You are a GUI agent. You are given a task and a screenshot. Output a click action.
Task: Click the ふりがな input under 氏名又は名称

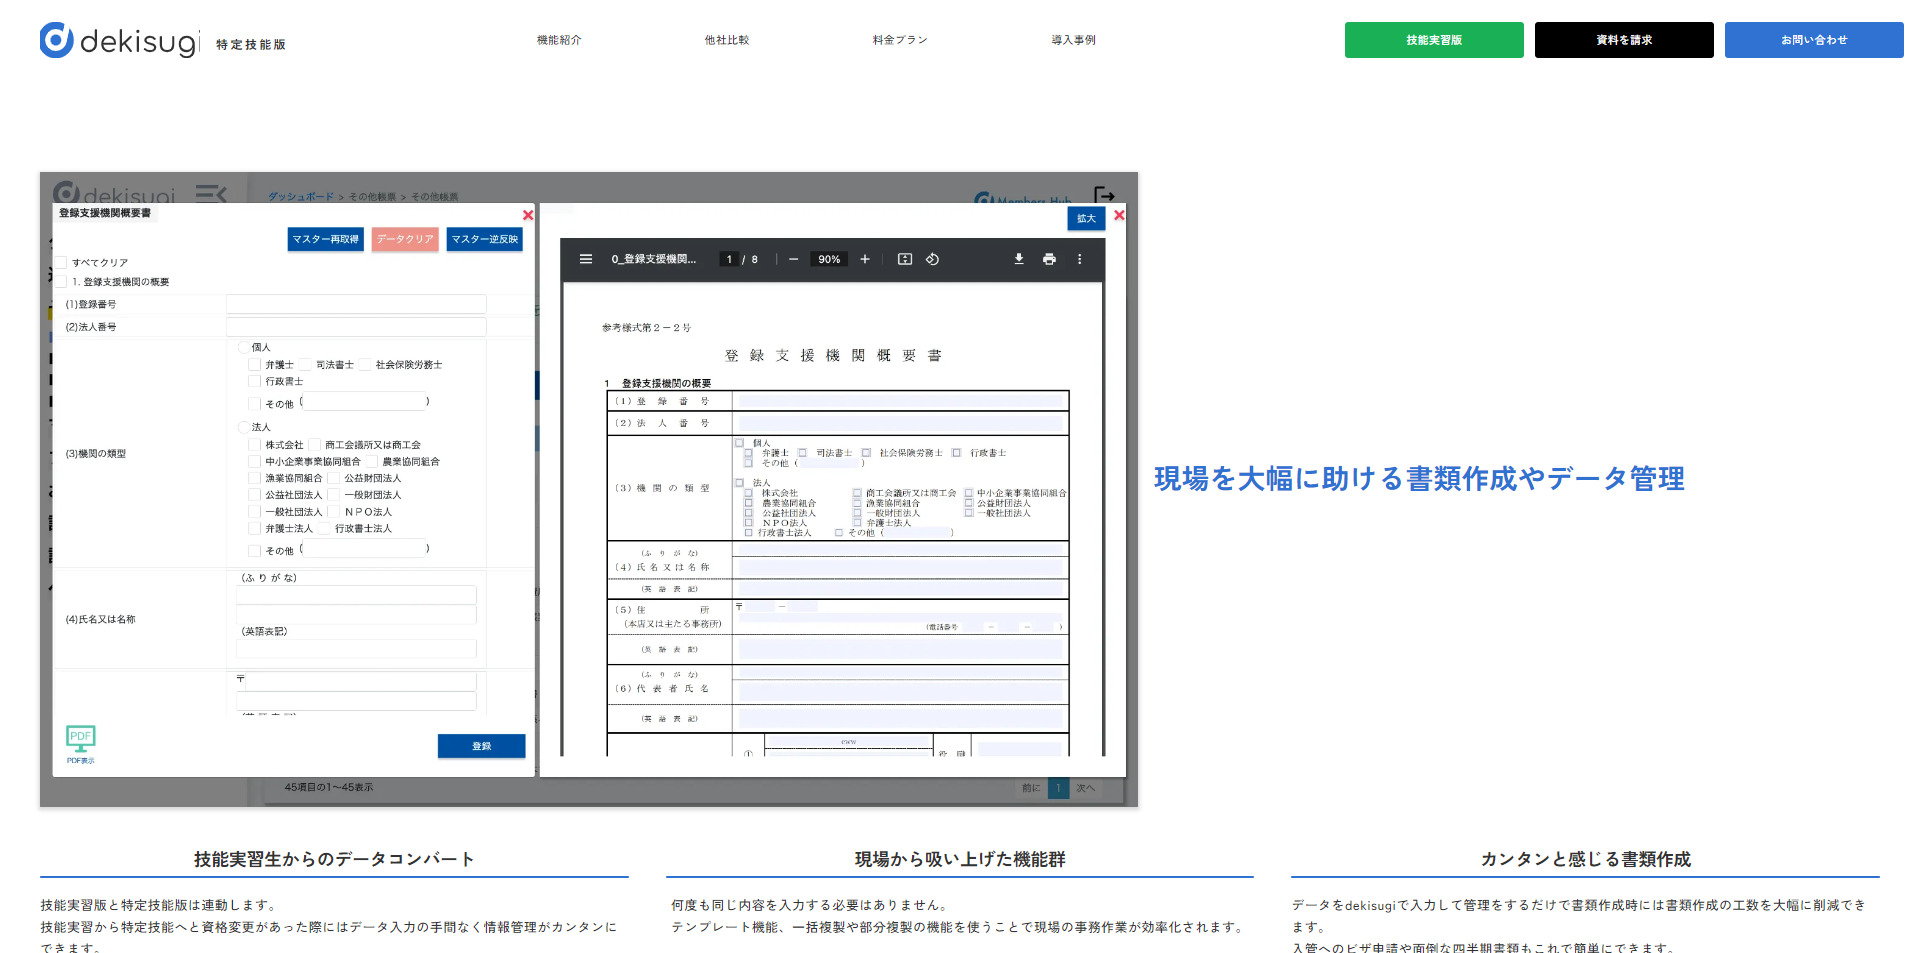(x=356, y=595)
